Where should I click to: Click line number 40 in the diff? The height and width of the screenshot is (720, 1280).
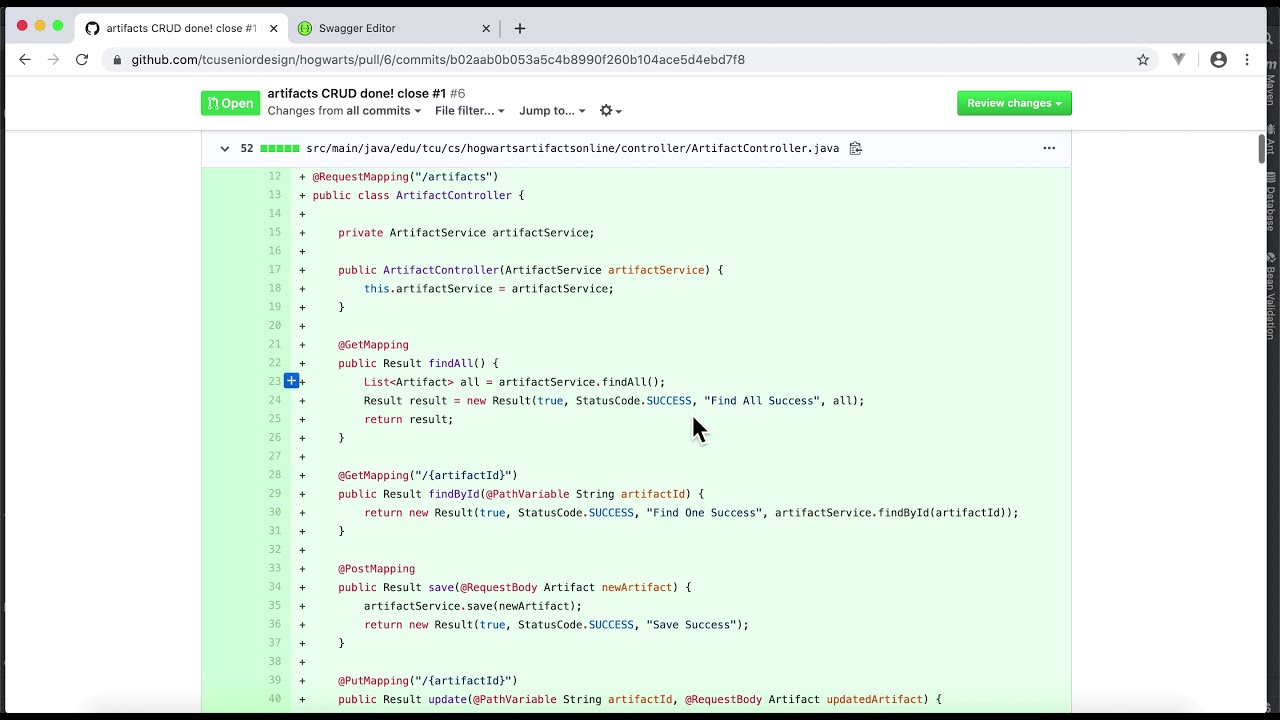point(274,699)
